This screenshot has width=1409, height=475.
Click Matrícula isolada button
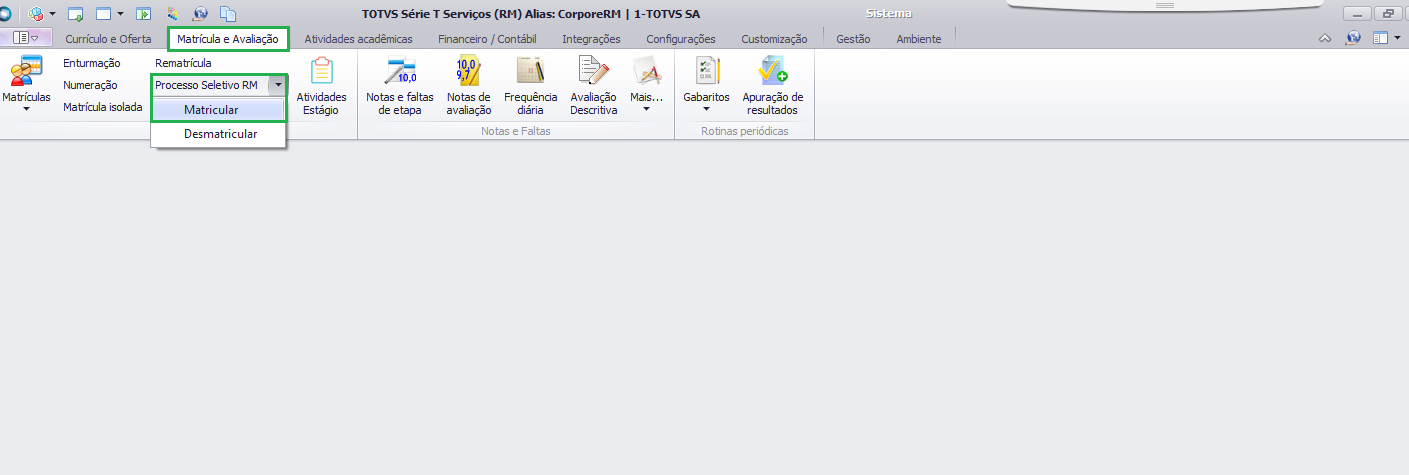[103, 106]
